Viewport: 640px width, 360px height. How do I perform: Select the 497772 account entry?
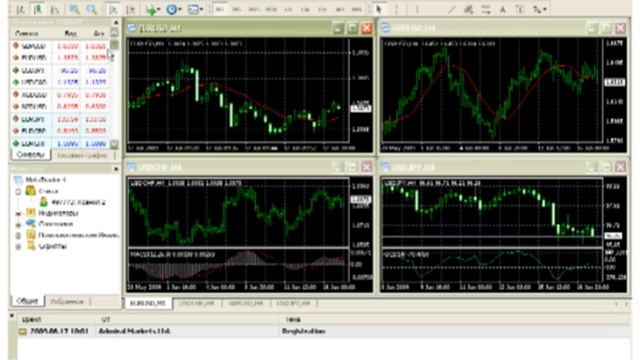point(79,202)
